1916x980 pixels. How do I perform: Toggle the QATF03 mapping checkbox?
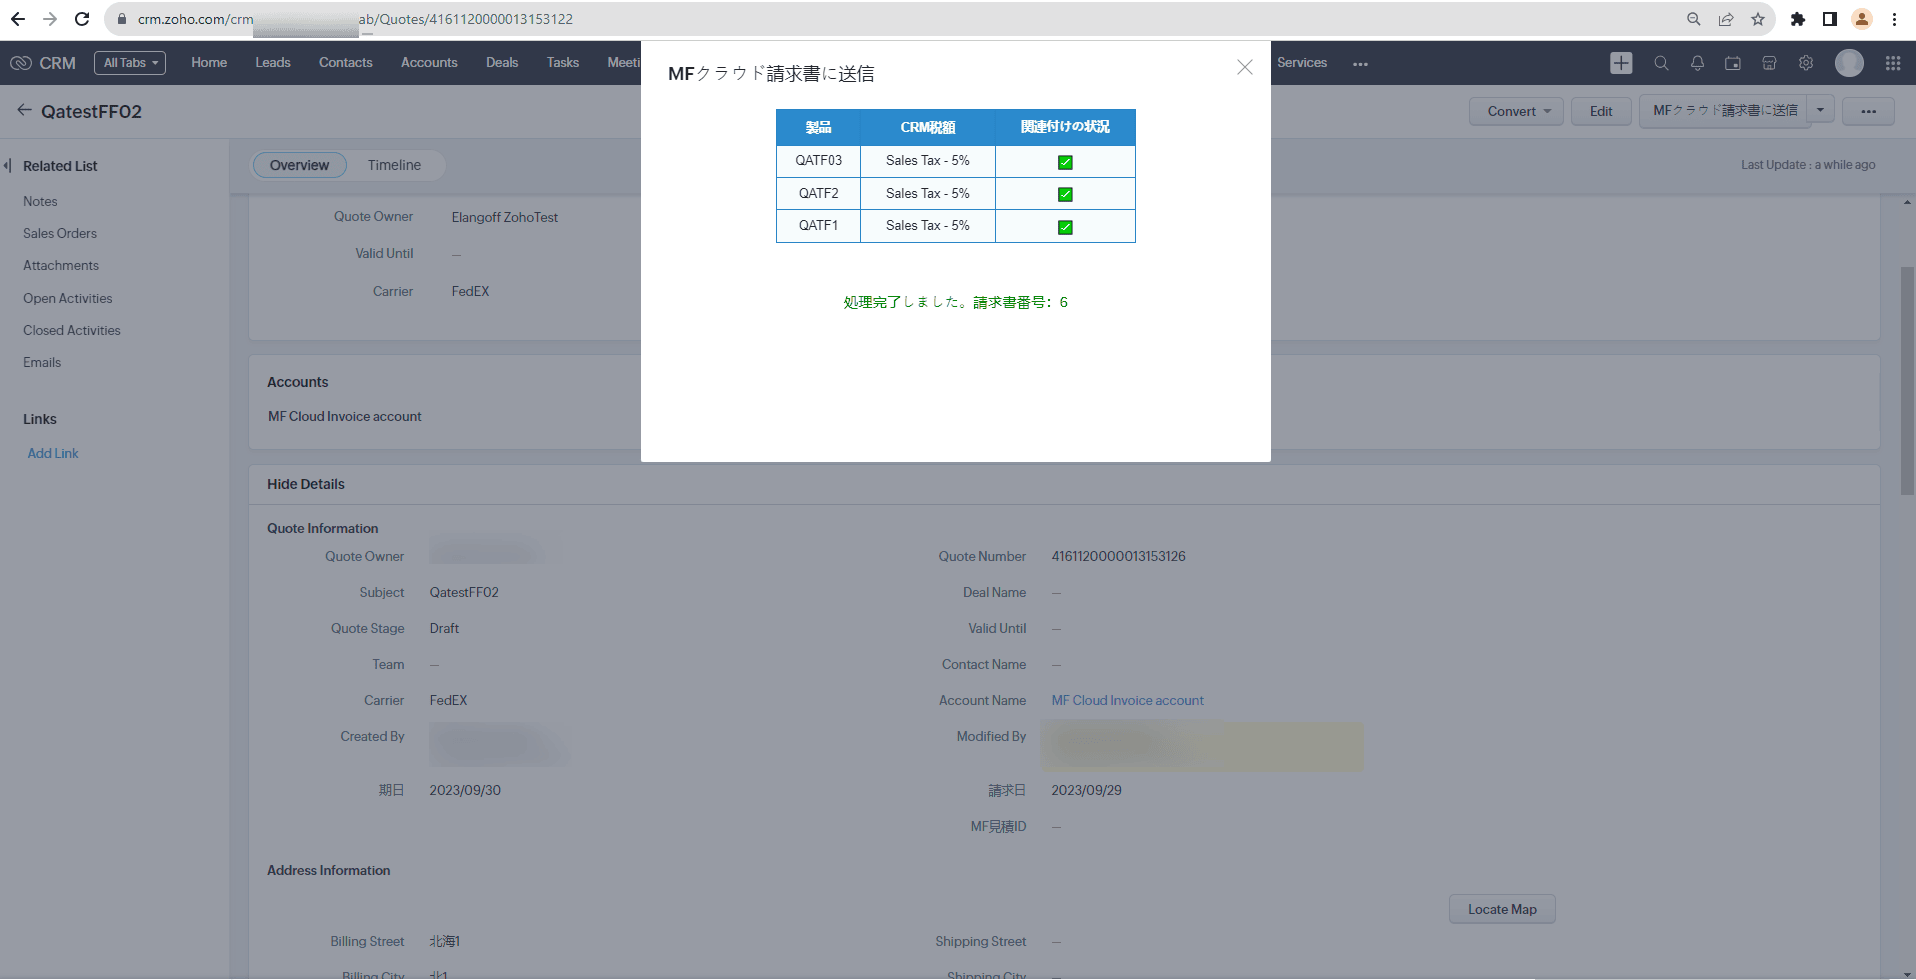pos(1065,162)
